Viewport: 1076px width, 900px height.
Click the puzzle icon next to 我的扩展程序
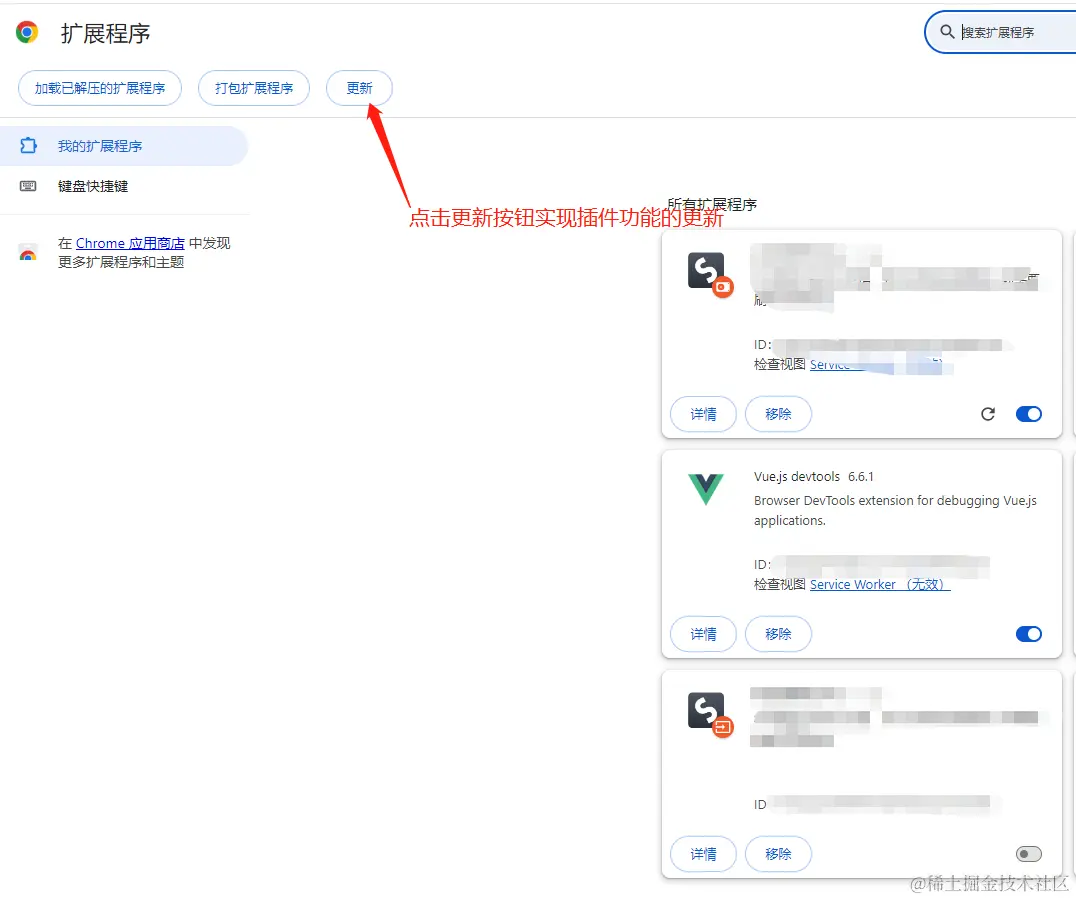tap(28, 145)
